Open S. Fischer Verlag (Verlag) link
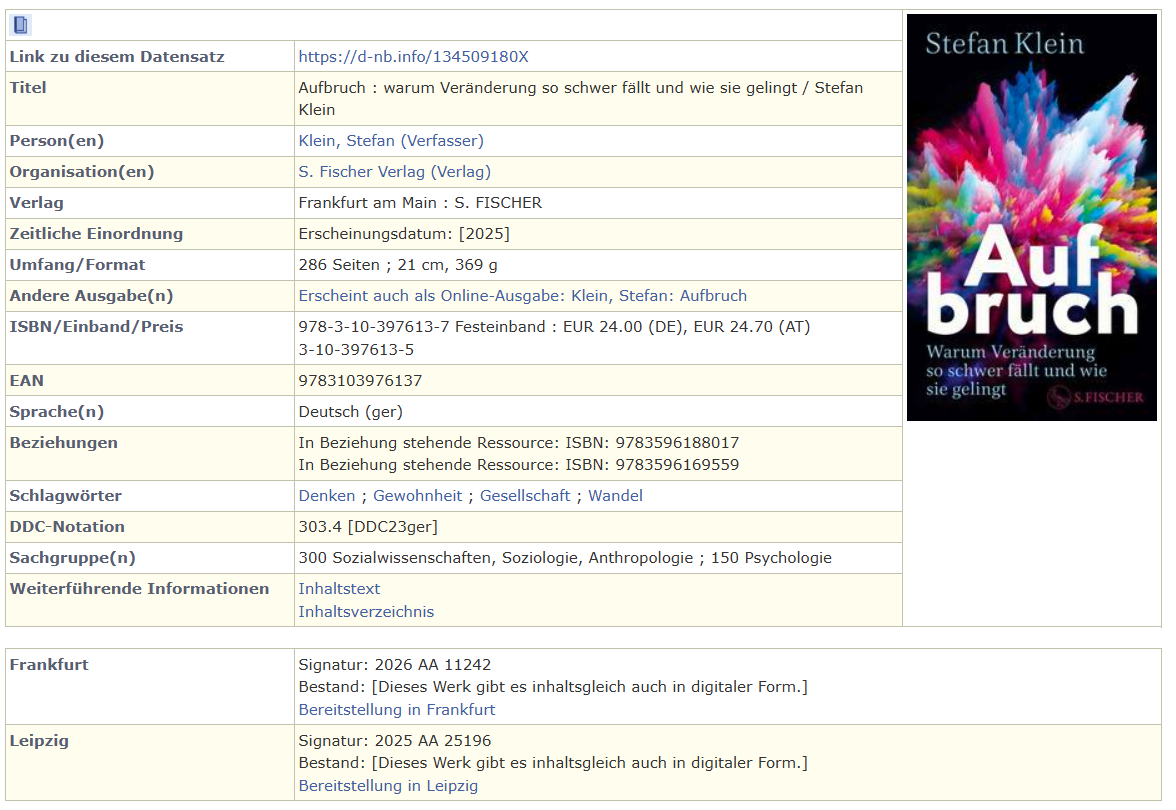Viewport: 1176px width, 810px height. click(x=394, y=172)
